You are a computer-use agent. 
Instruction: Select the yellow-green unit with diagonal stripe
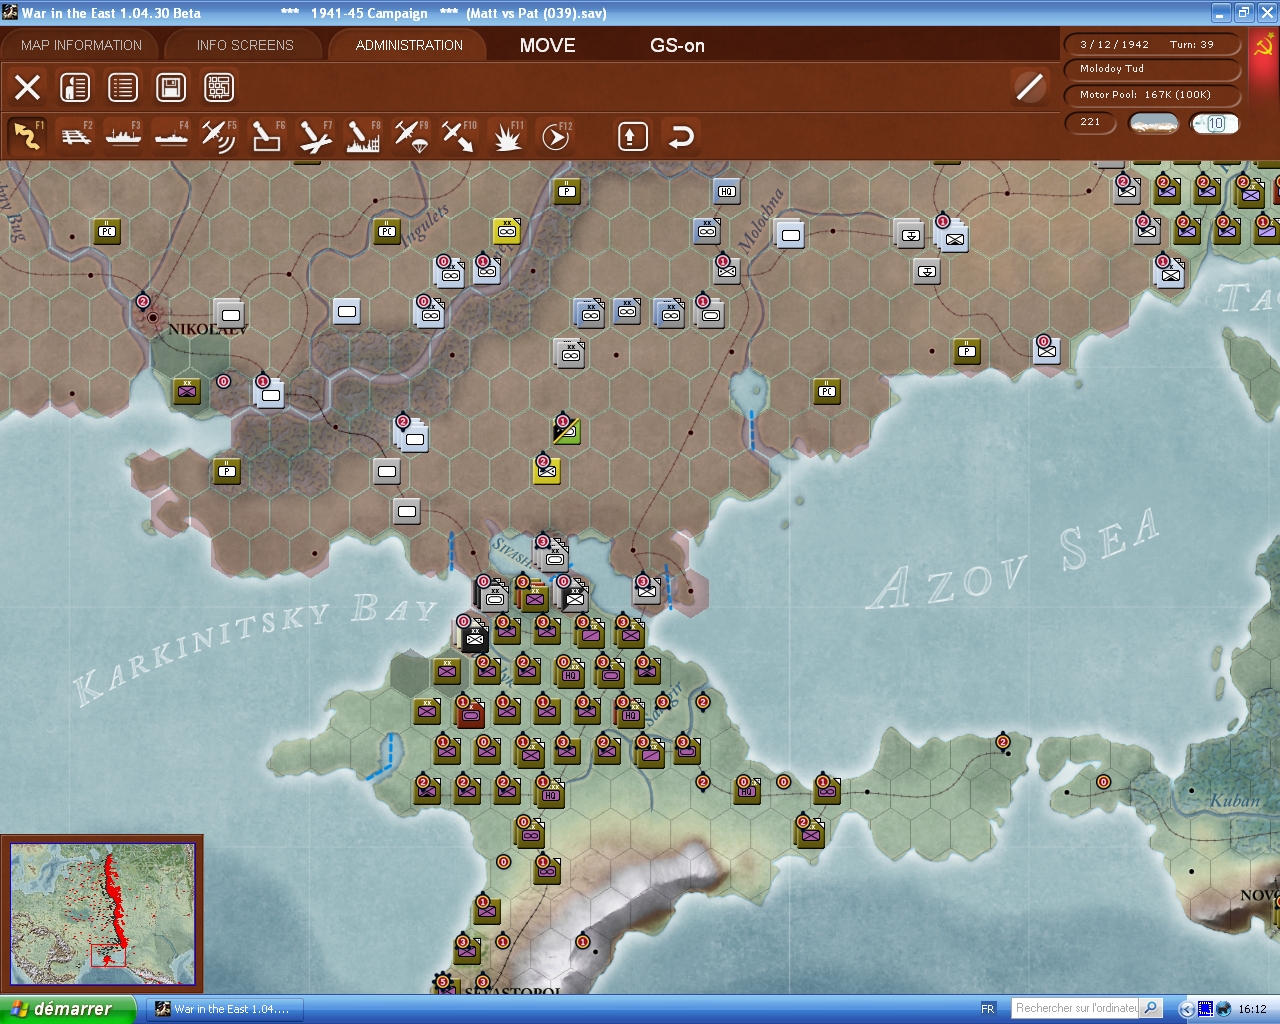click(x=566, y=431)
